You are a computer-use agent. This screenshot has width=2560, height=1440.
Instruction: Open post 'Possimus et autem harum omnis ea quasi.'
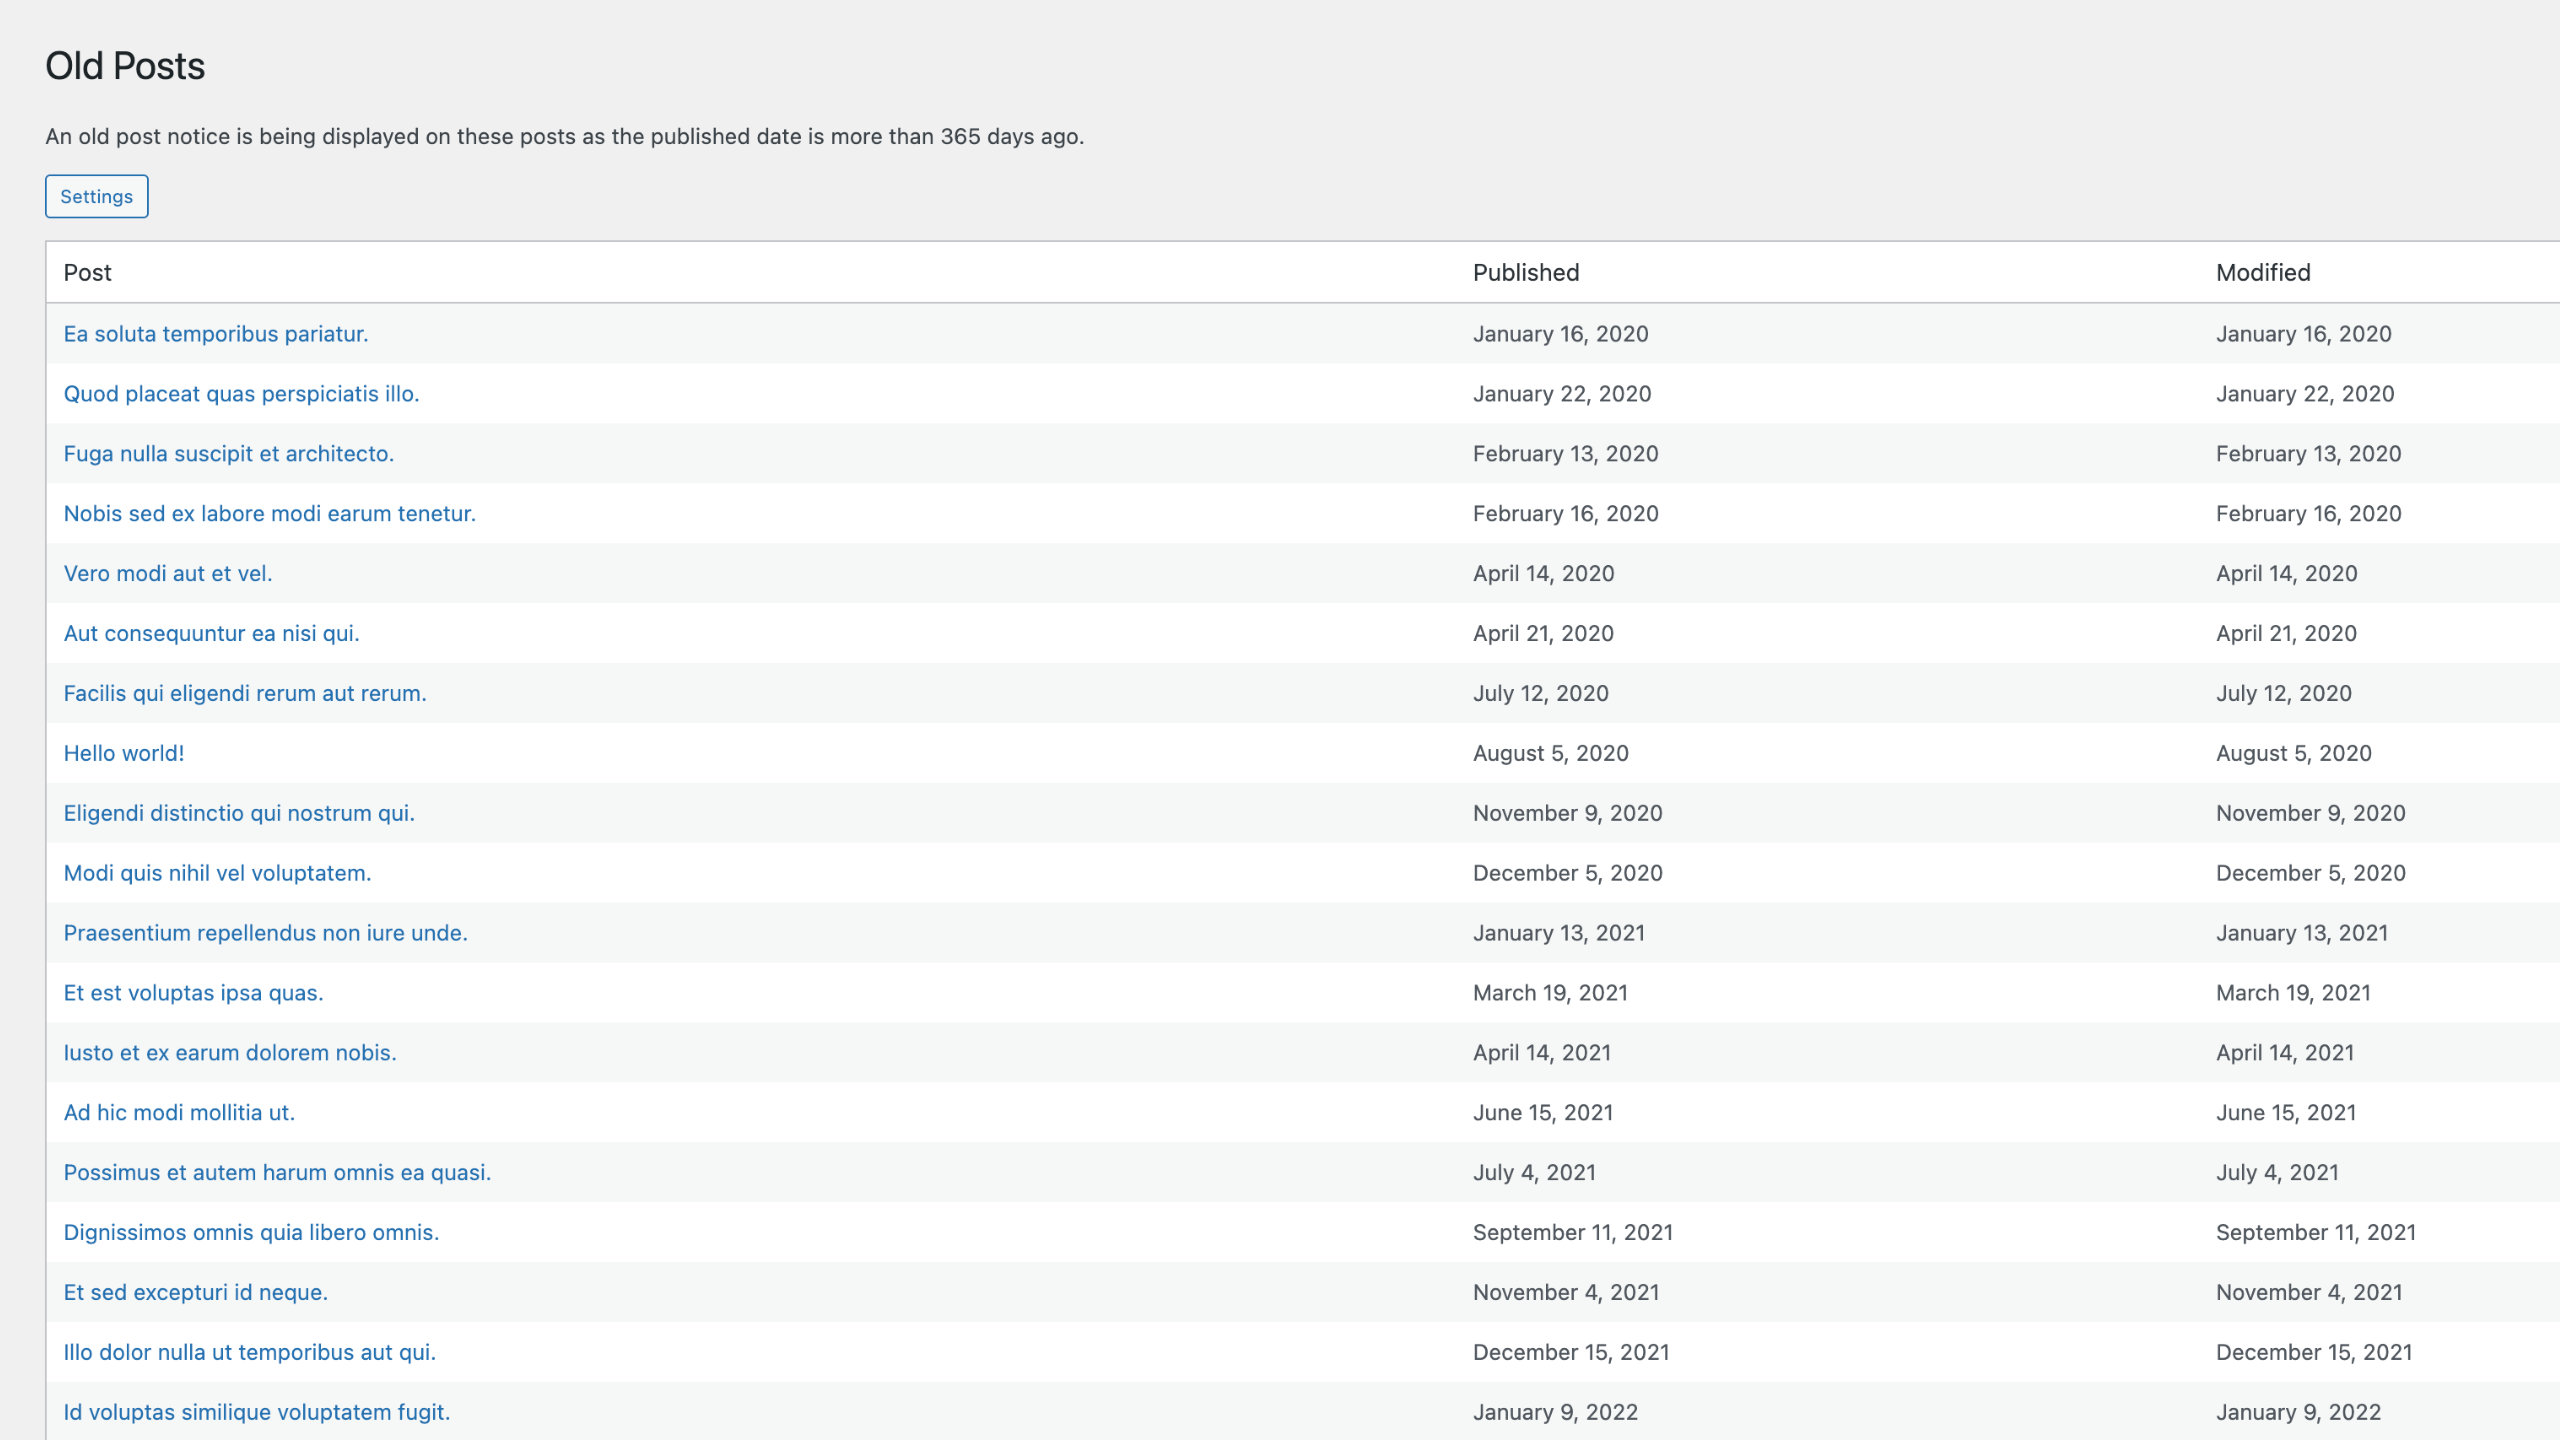pyautogui.click(x=278, y=1174)
